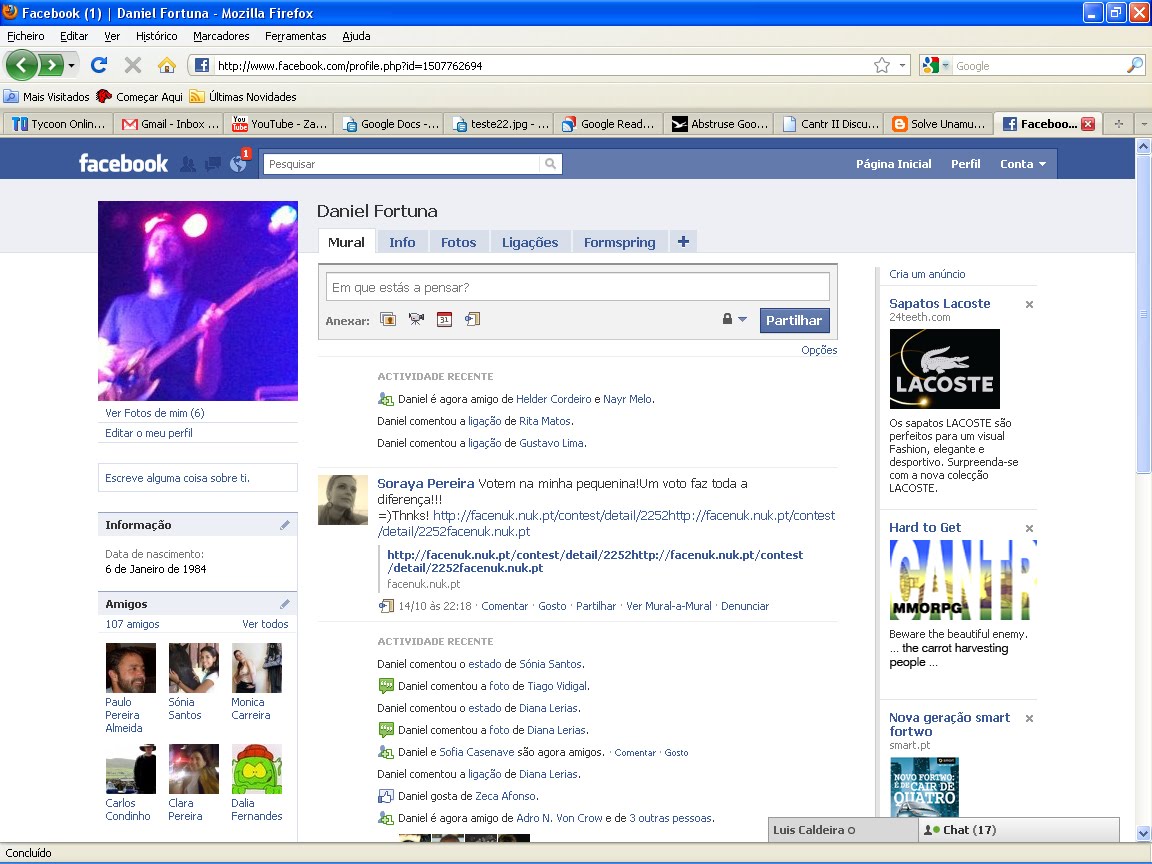
Task: Click the stop loading X icon
Action: pos(133,65)
